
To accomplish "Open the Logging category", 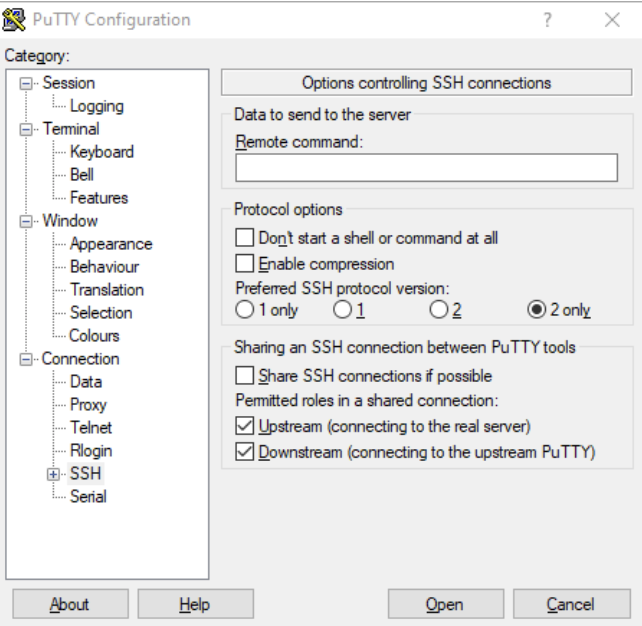I will coord(97,106).
